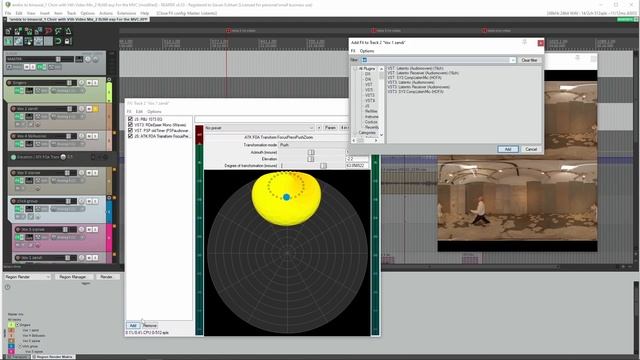
Task: Click the Open project toolbar icon
Action: click(x=18, y=31)
